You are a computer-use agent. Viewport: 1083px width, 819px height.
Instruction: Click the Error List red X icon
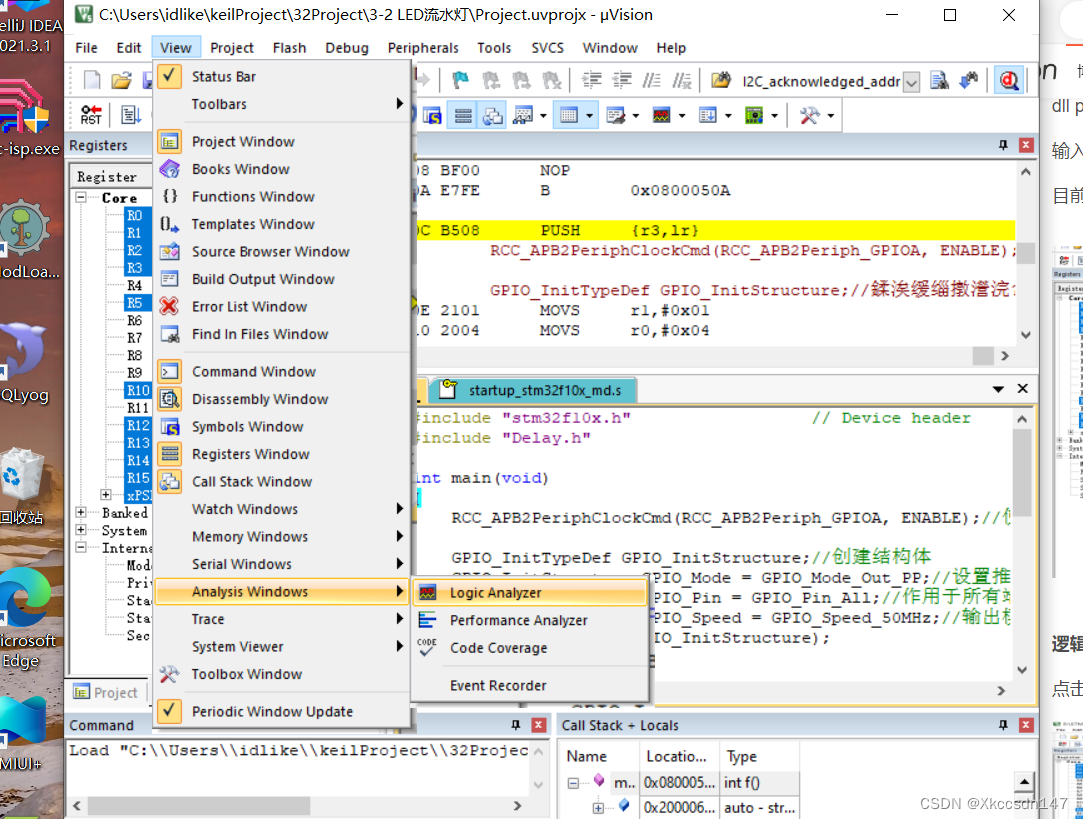pos(170,307)
